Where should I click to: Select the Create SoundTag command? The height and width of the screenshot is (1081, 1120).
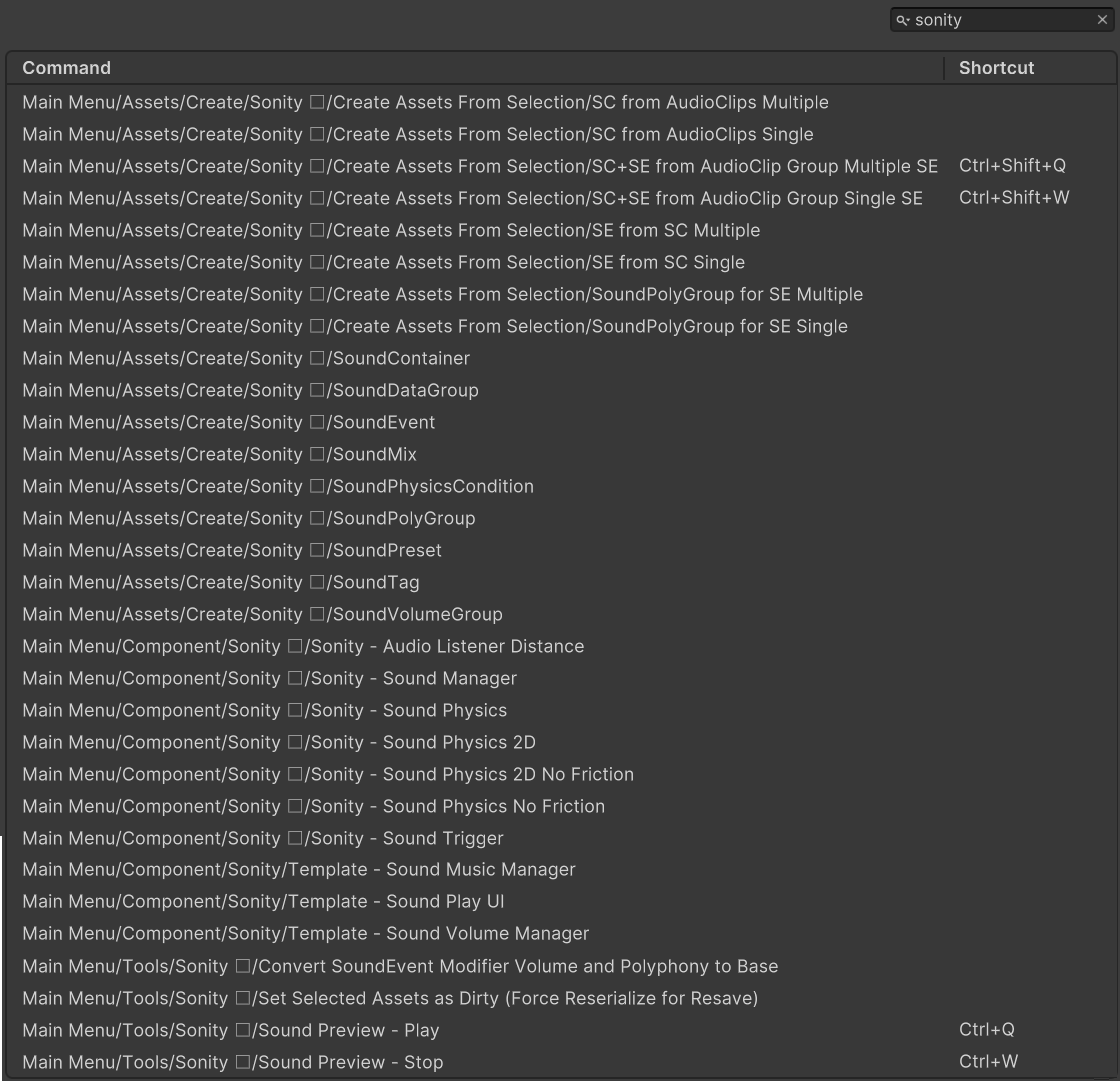(560, 582)
